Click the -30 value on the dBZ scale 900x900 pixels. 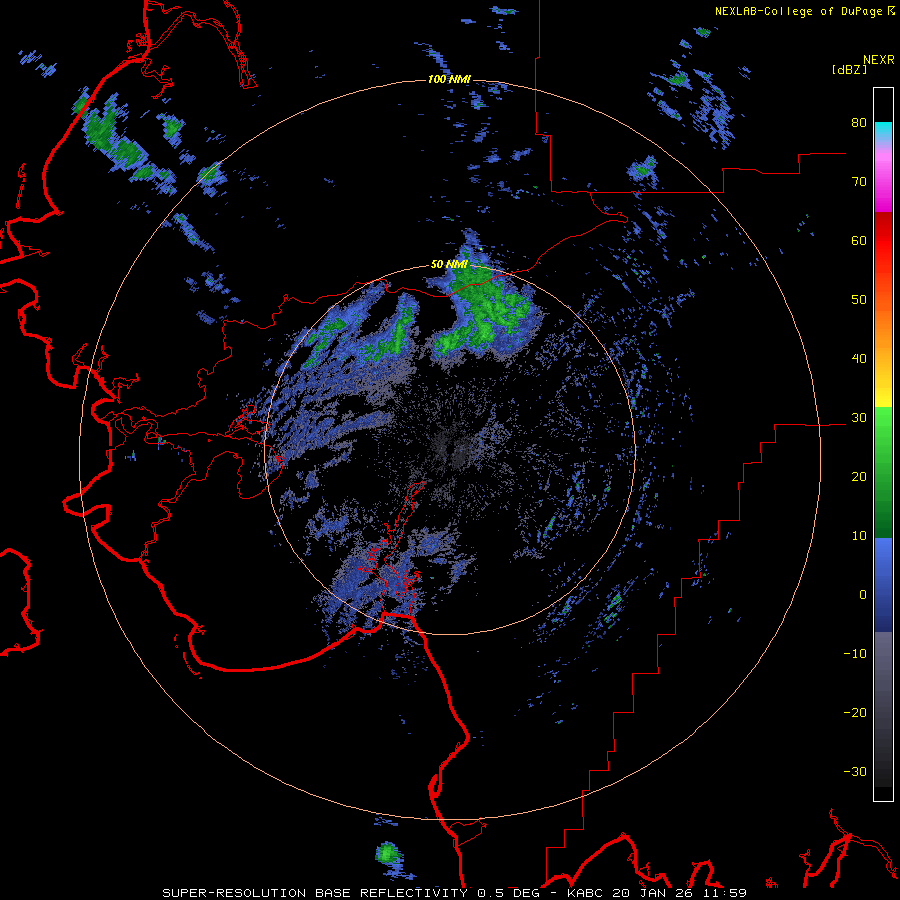click(x=855, y=771)
